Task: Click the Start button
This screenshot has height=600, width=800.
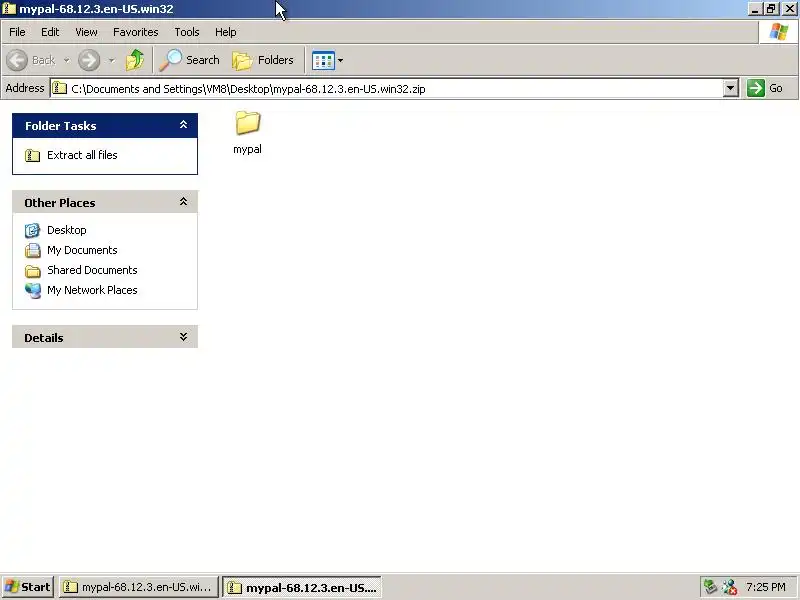Action: 28,587
